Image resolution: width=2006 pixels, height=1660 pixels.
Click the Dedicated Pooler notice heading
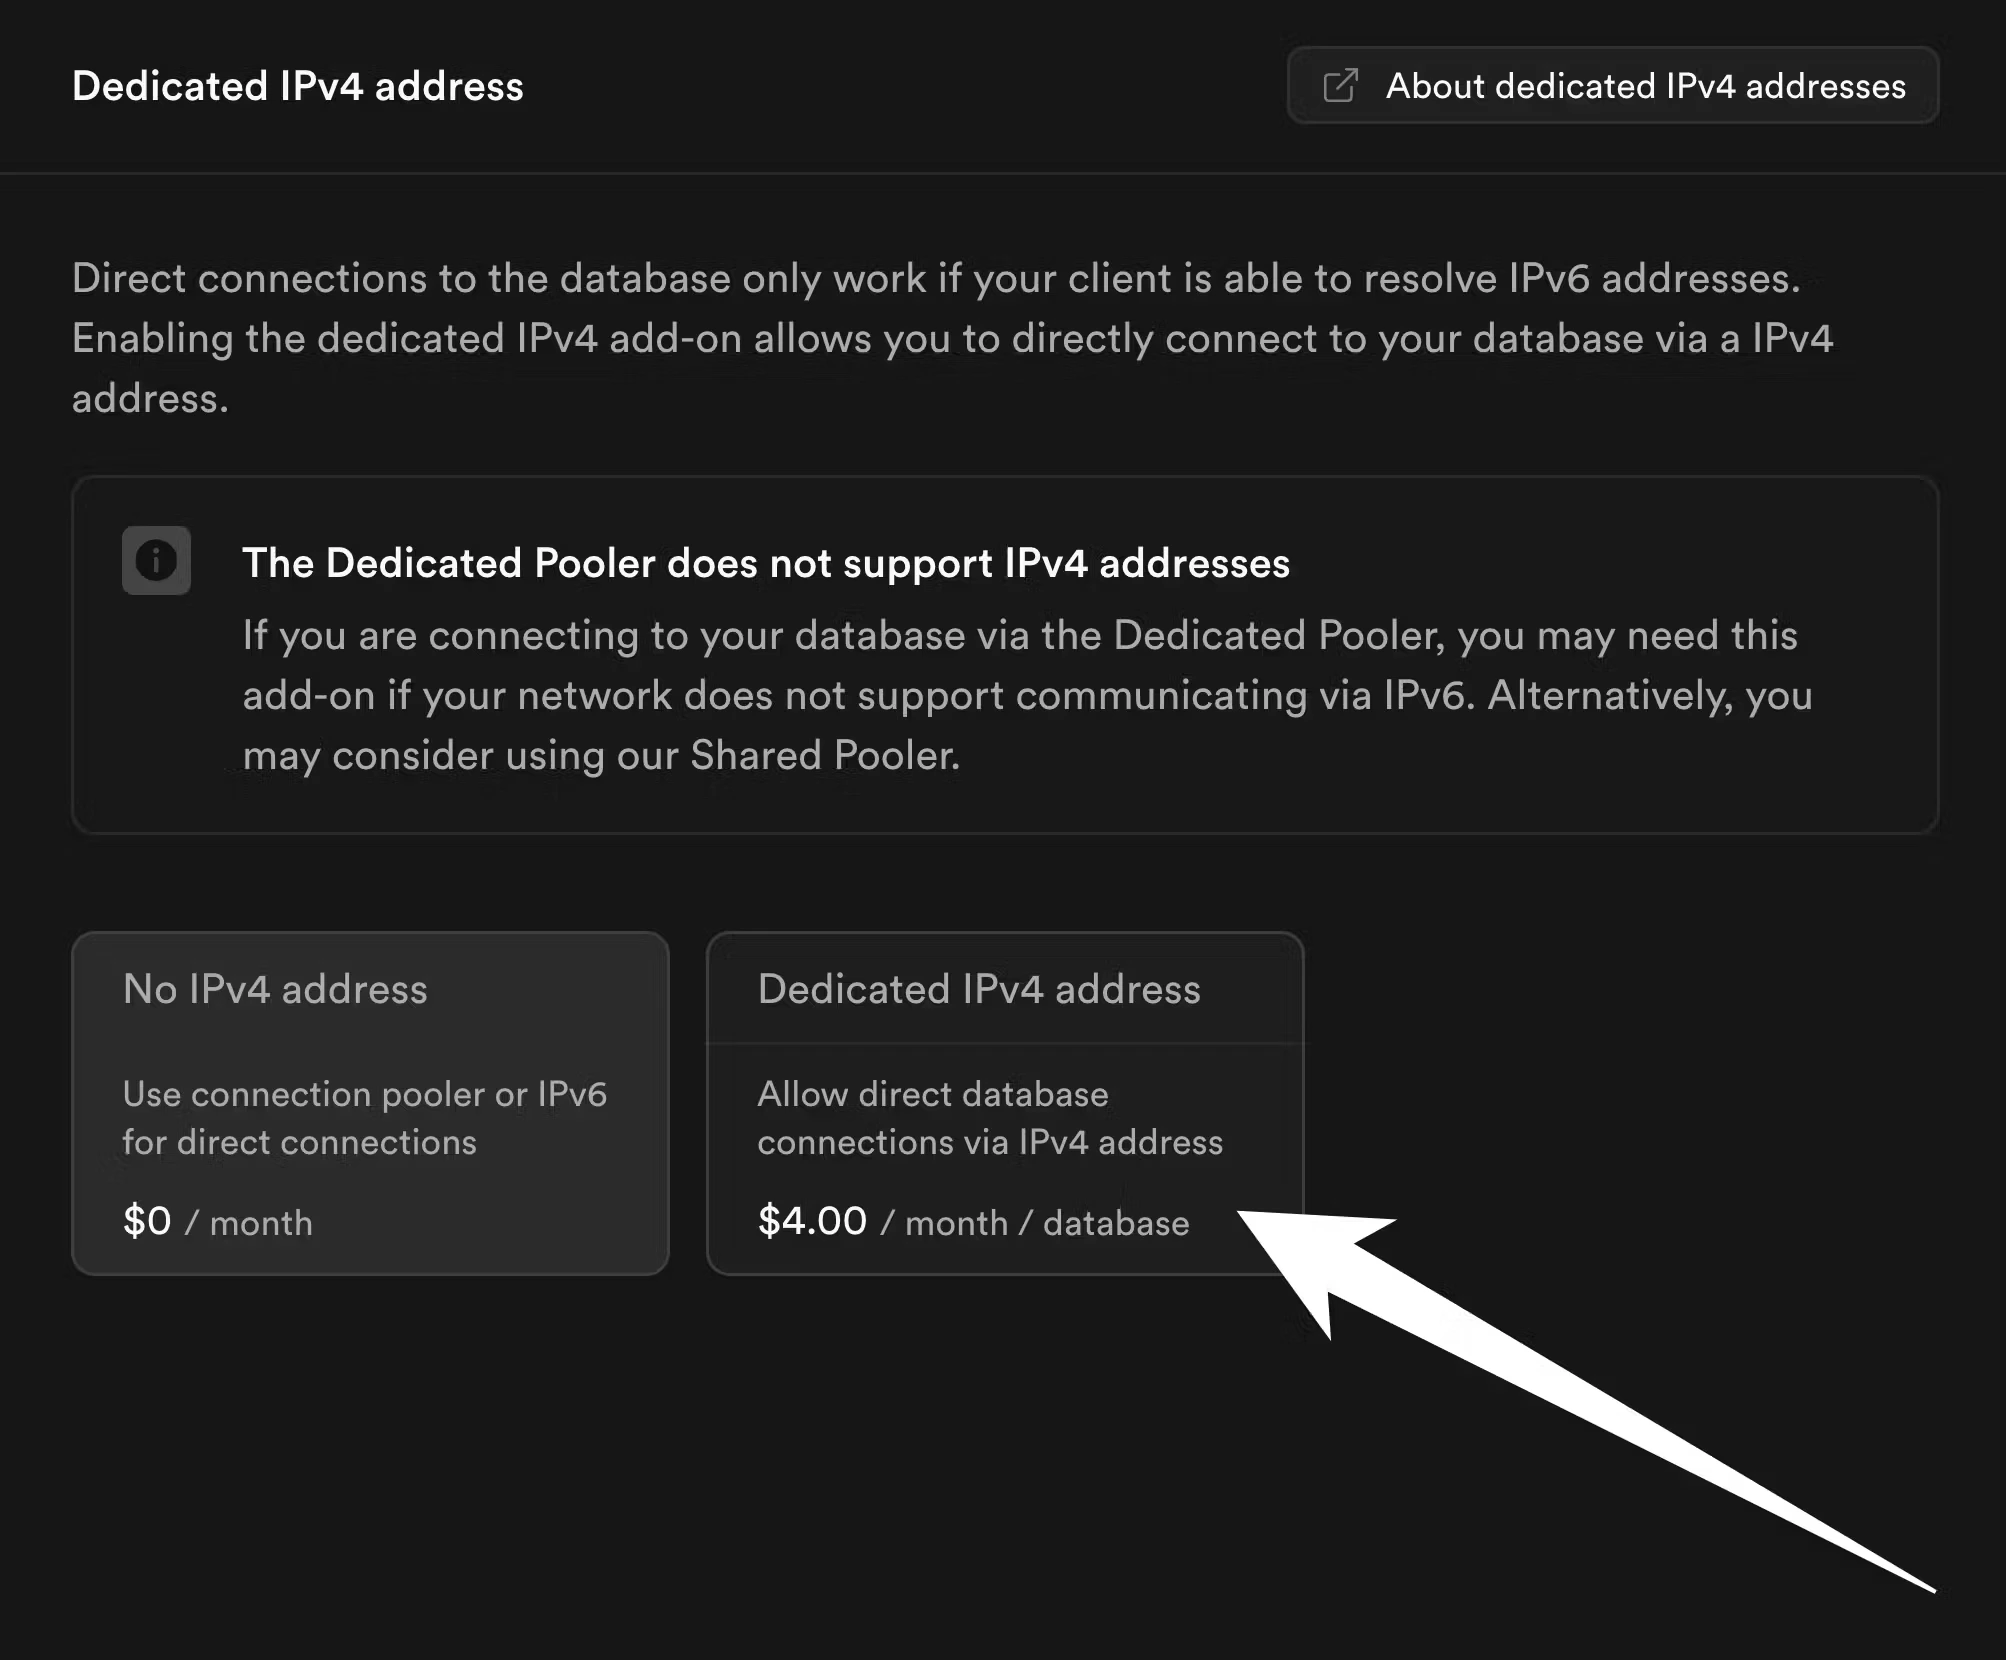coord(767,563)
